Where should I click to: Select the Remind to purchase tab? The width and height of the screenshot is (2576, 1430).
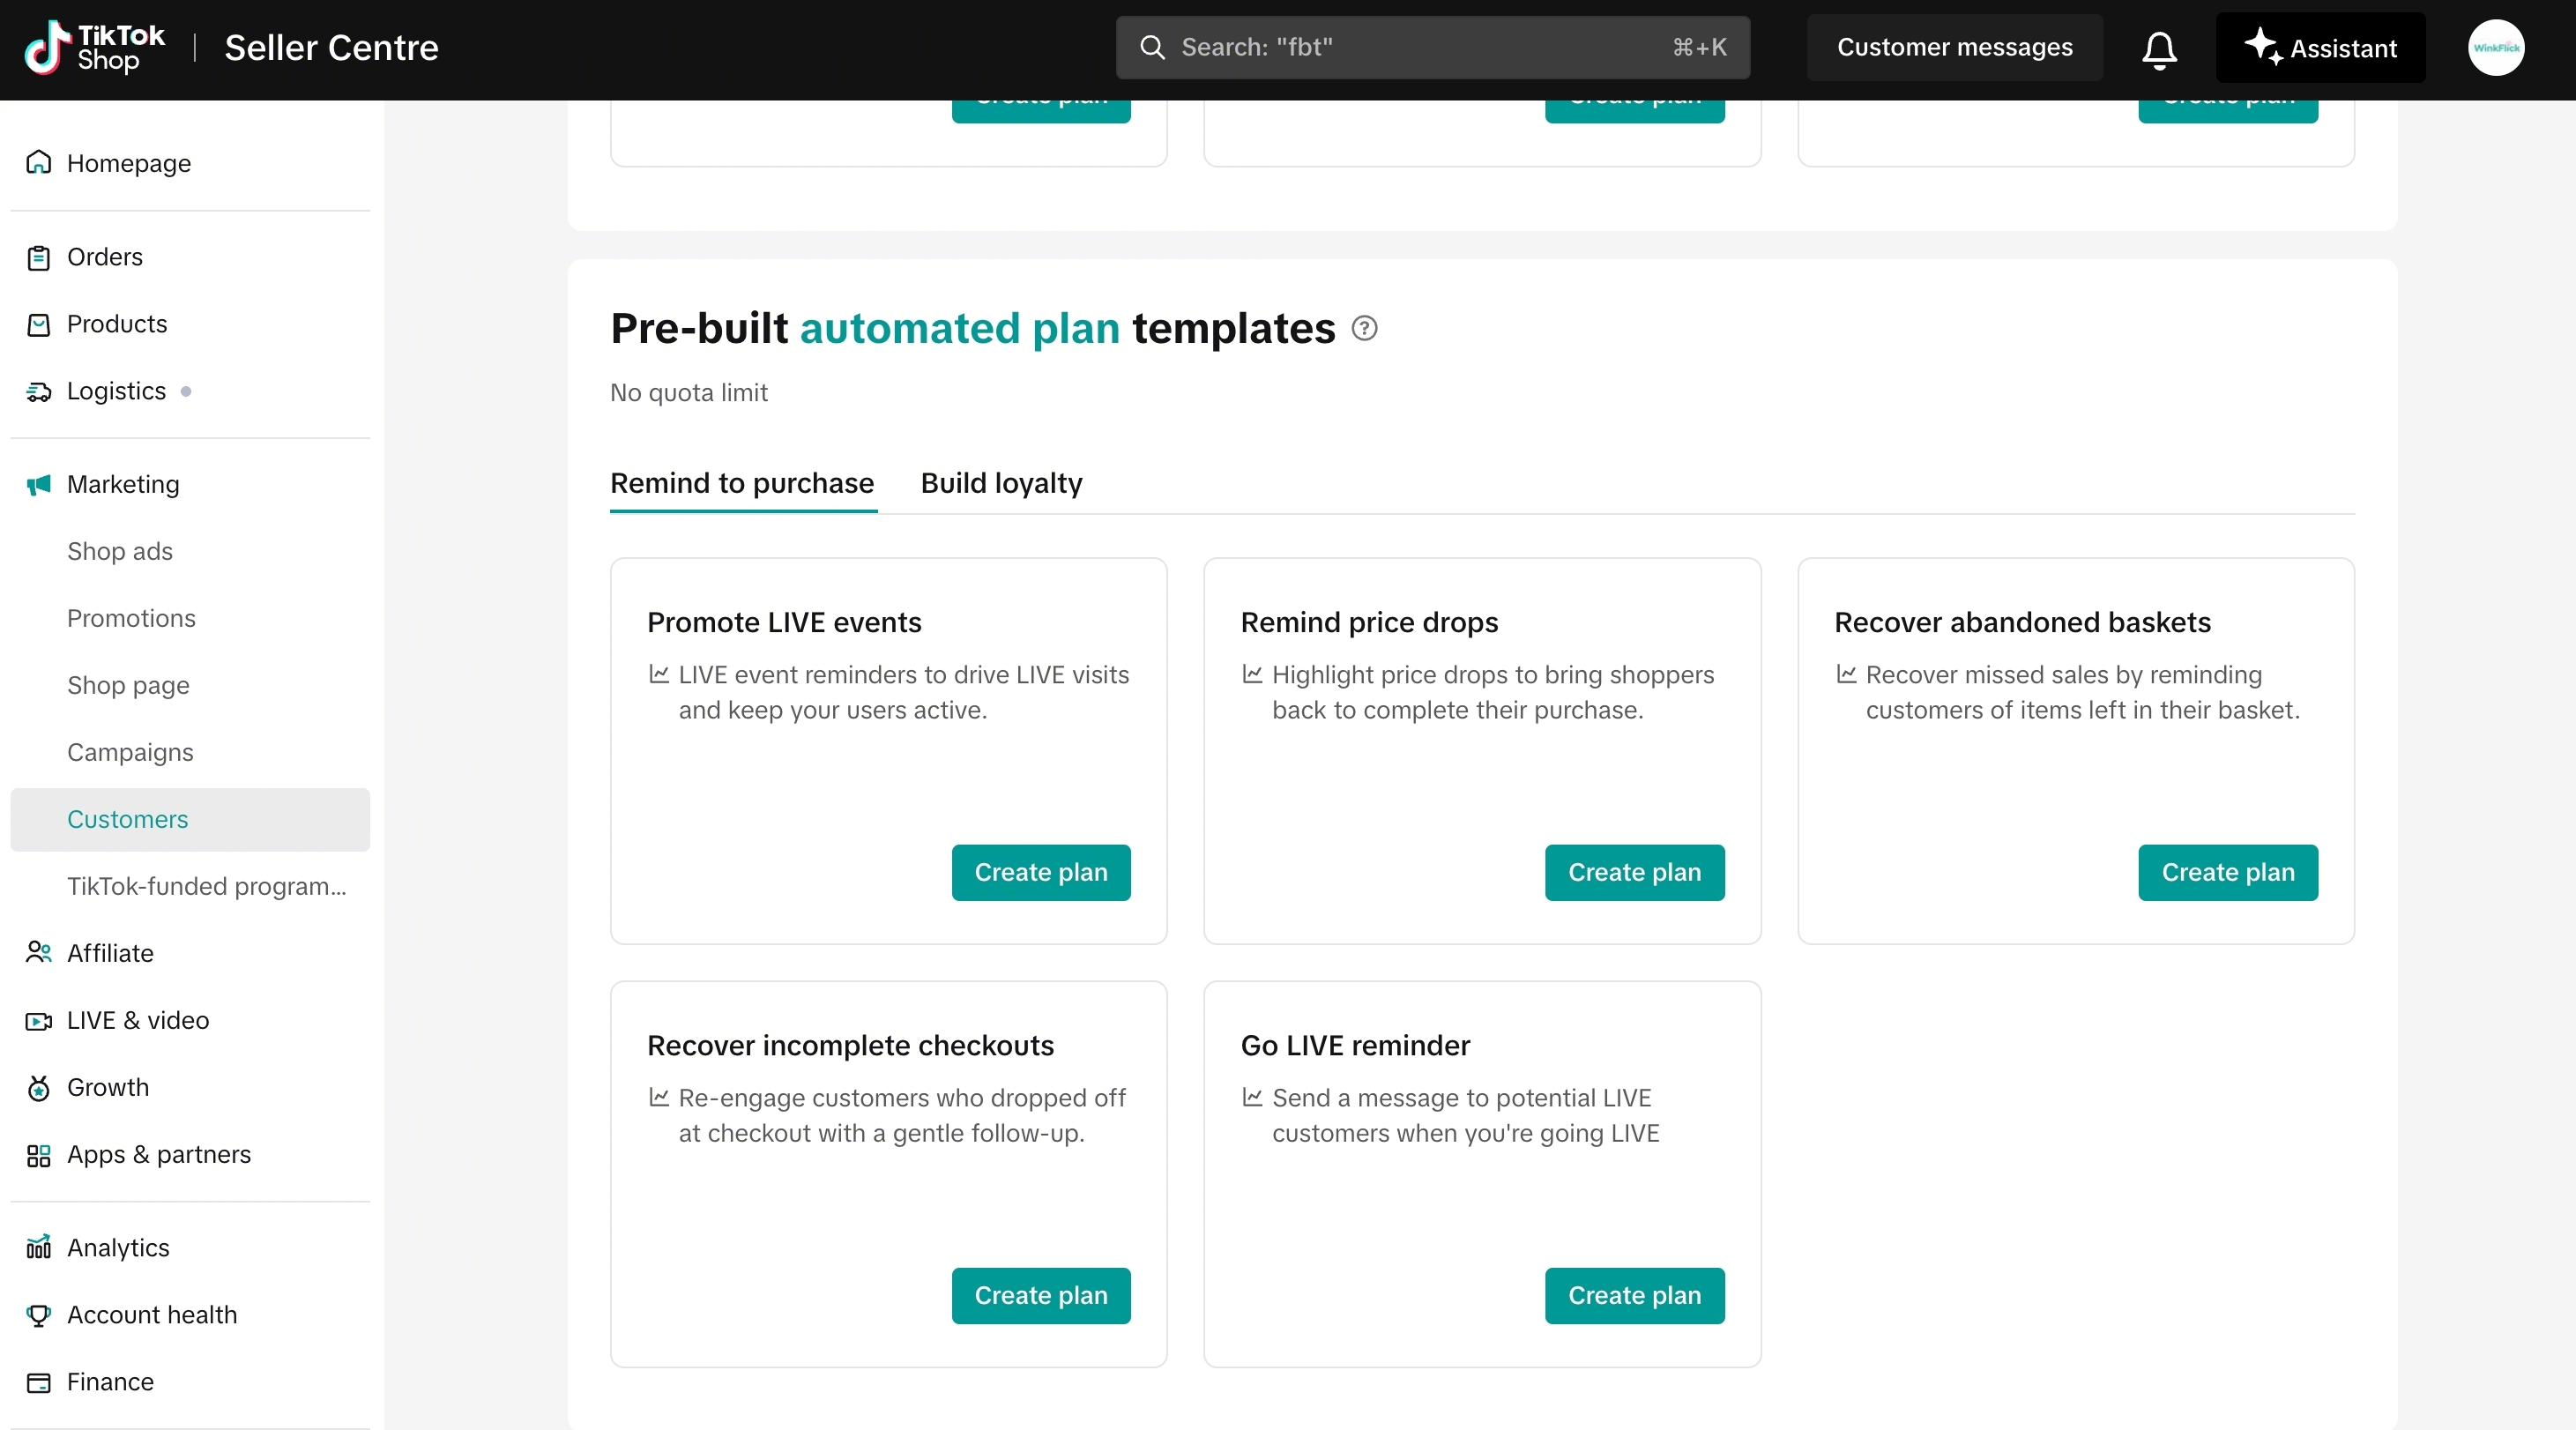742,483
